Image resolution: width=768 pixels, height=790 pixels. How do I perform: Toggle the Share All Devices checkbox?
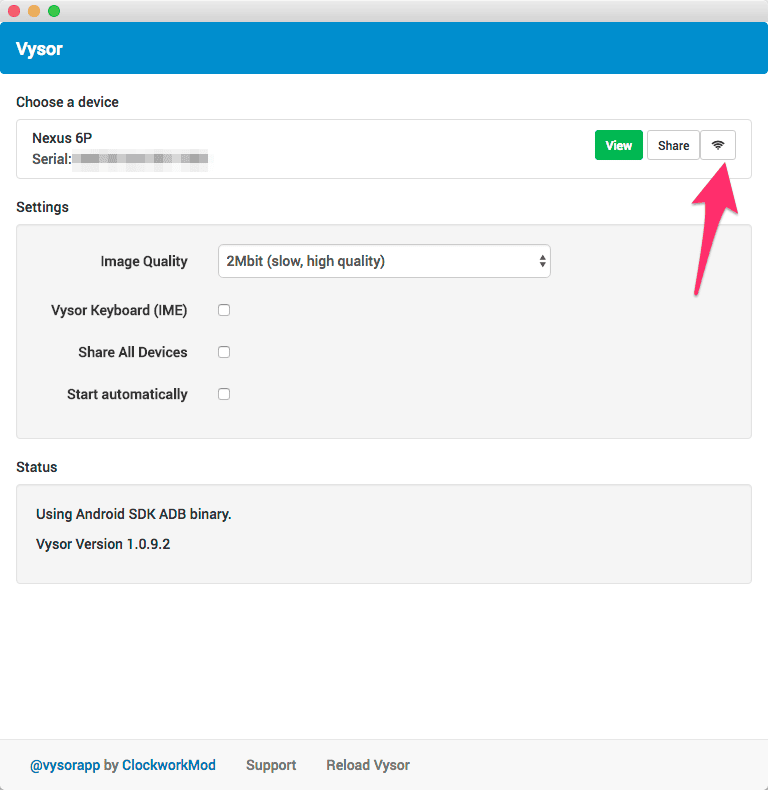point(224,352)
